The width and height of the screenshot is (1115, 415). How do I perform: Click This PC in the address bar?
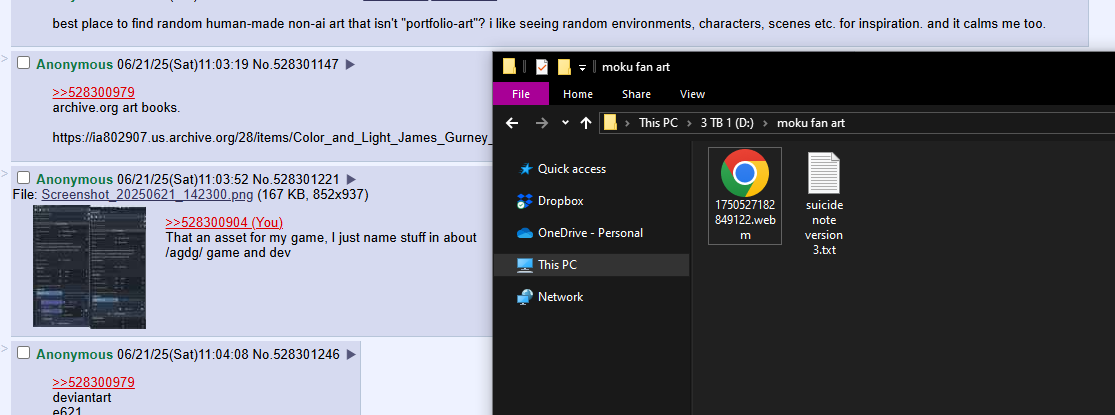(658, 123)
